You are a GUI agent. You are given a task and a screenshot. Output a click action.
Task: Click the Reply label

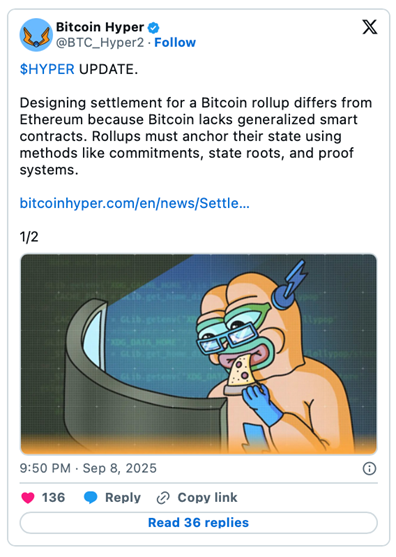pos(123,498)
